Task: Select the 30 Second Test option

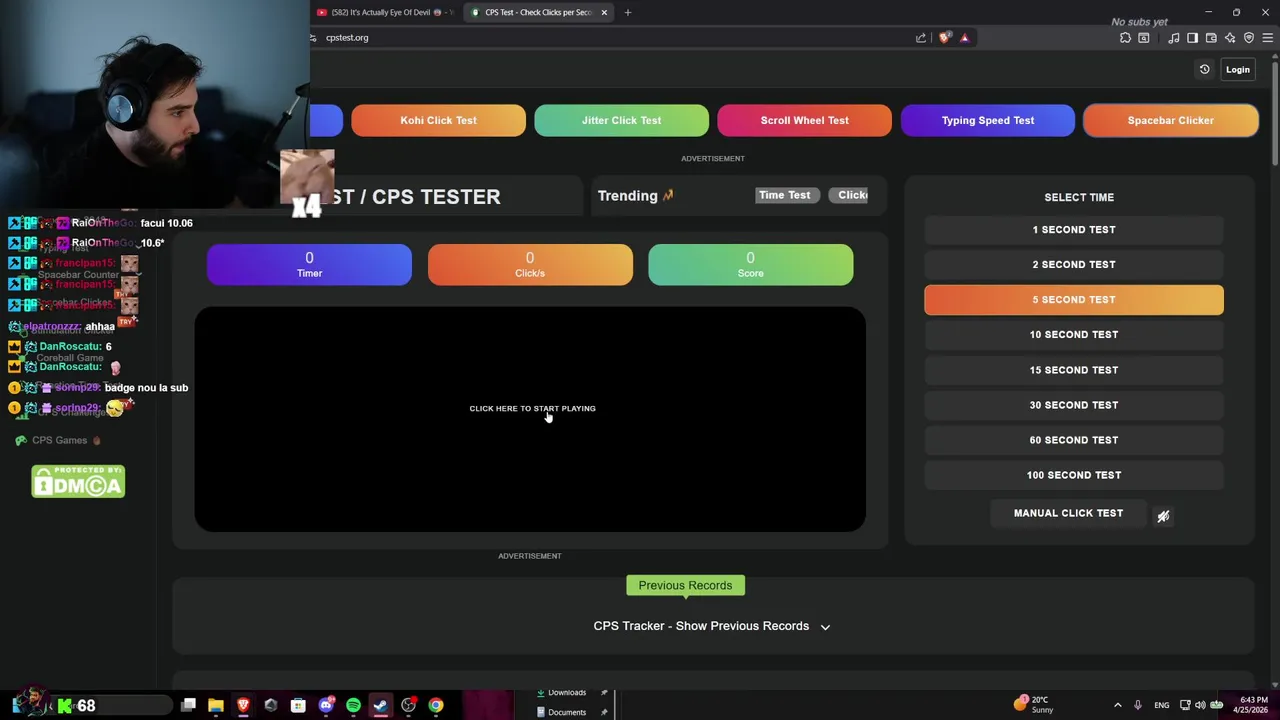Action: (x=1074, y=405)
